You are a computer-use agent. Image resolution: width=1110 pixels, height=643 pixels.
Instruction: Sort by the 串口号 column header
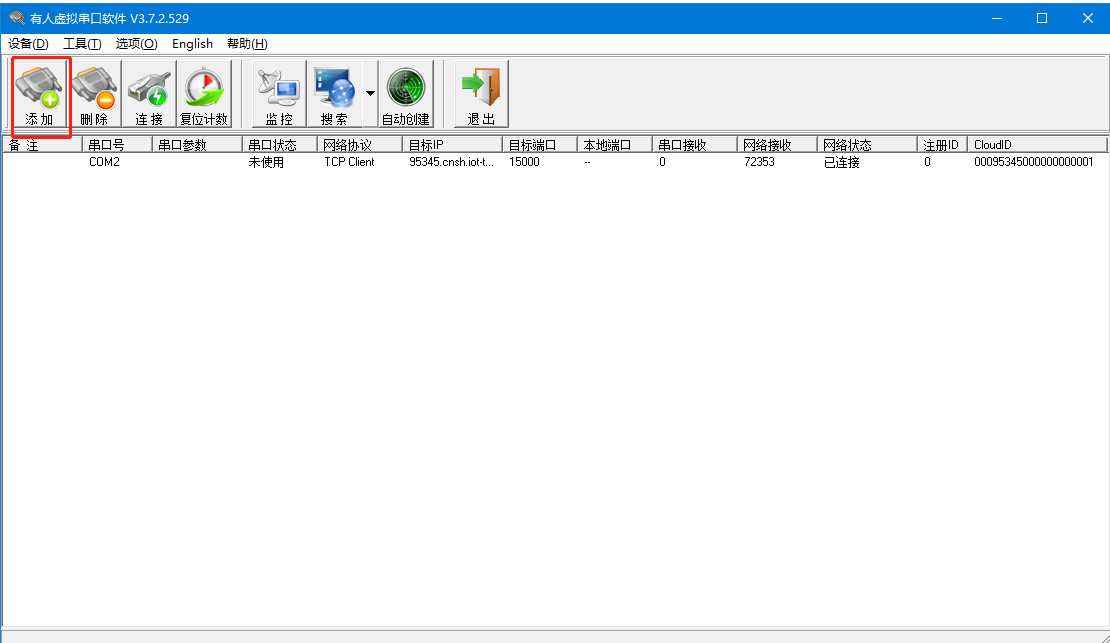pyautogui.click(x=117, y=145)
